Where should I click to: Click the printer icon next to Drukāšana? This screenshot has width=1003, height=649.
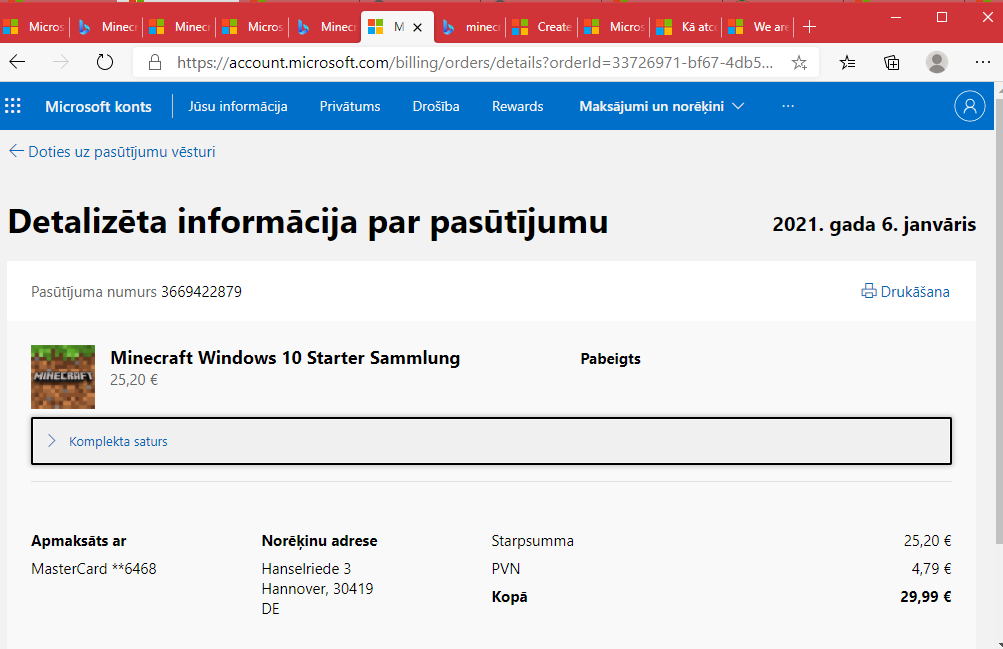(869, 291)
